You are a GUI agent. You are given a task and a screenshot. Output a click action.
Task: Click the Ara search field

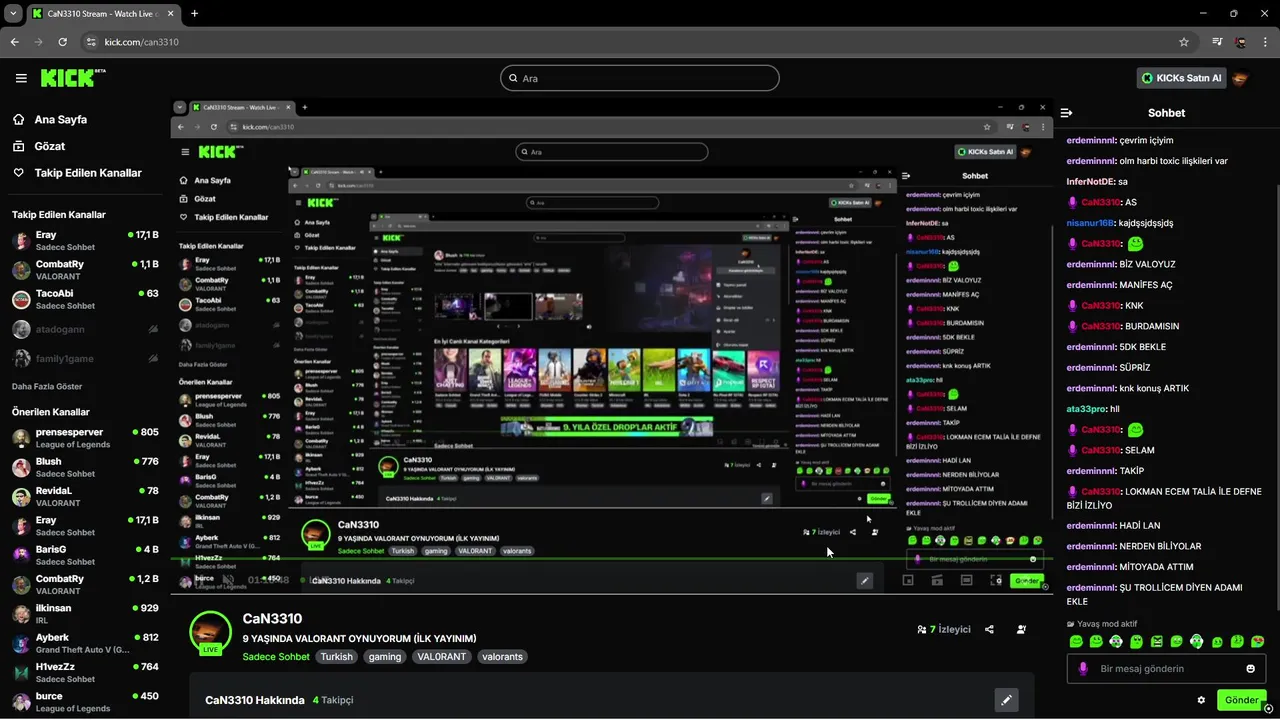pos(640,78)
